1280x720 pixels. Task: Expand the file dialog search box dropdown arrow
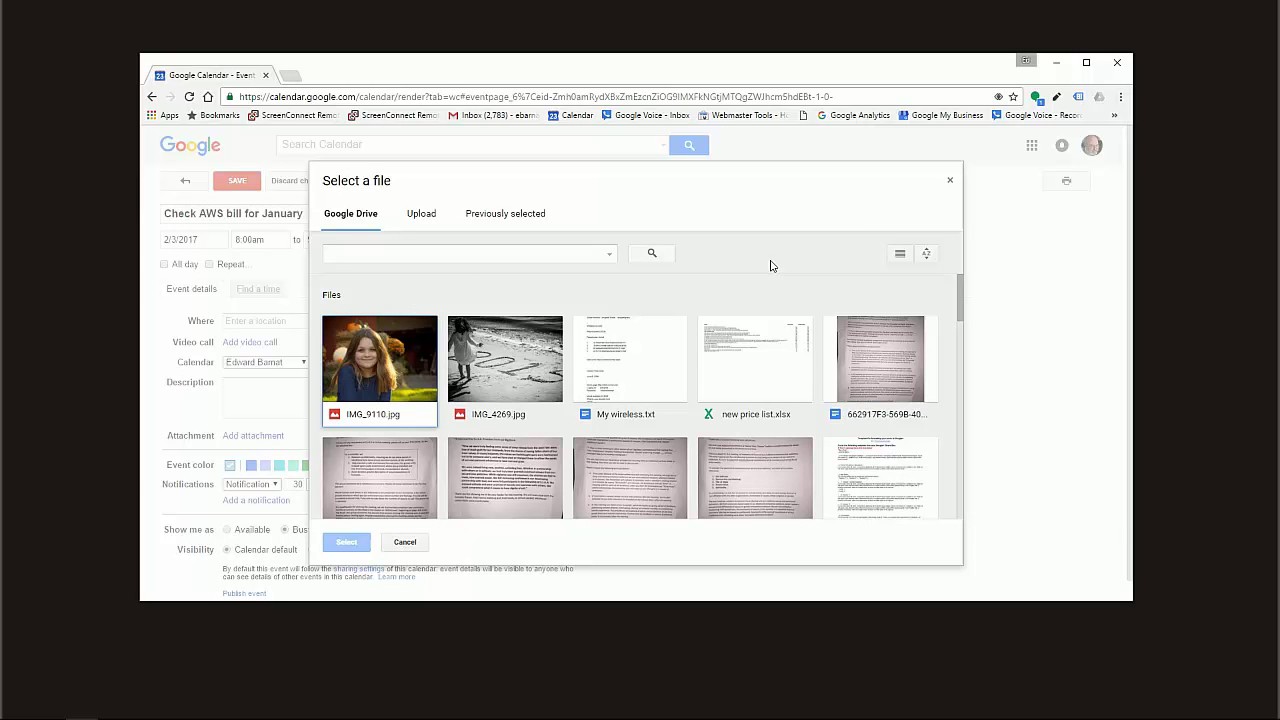tap(609, 254)
